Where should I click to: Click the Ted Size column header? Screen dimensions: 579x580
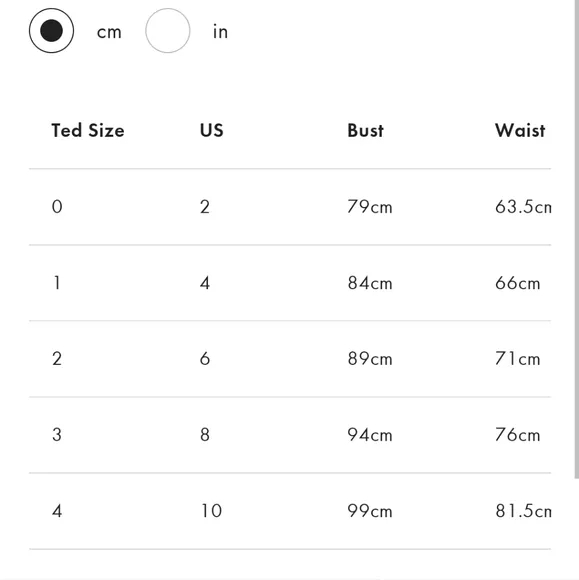point(88,131)
